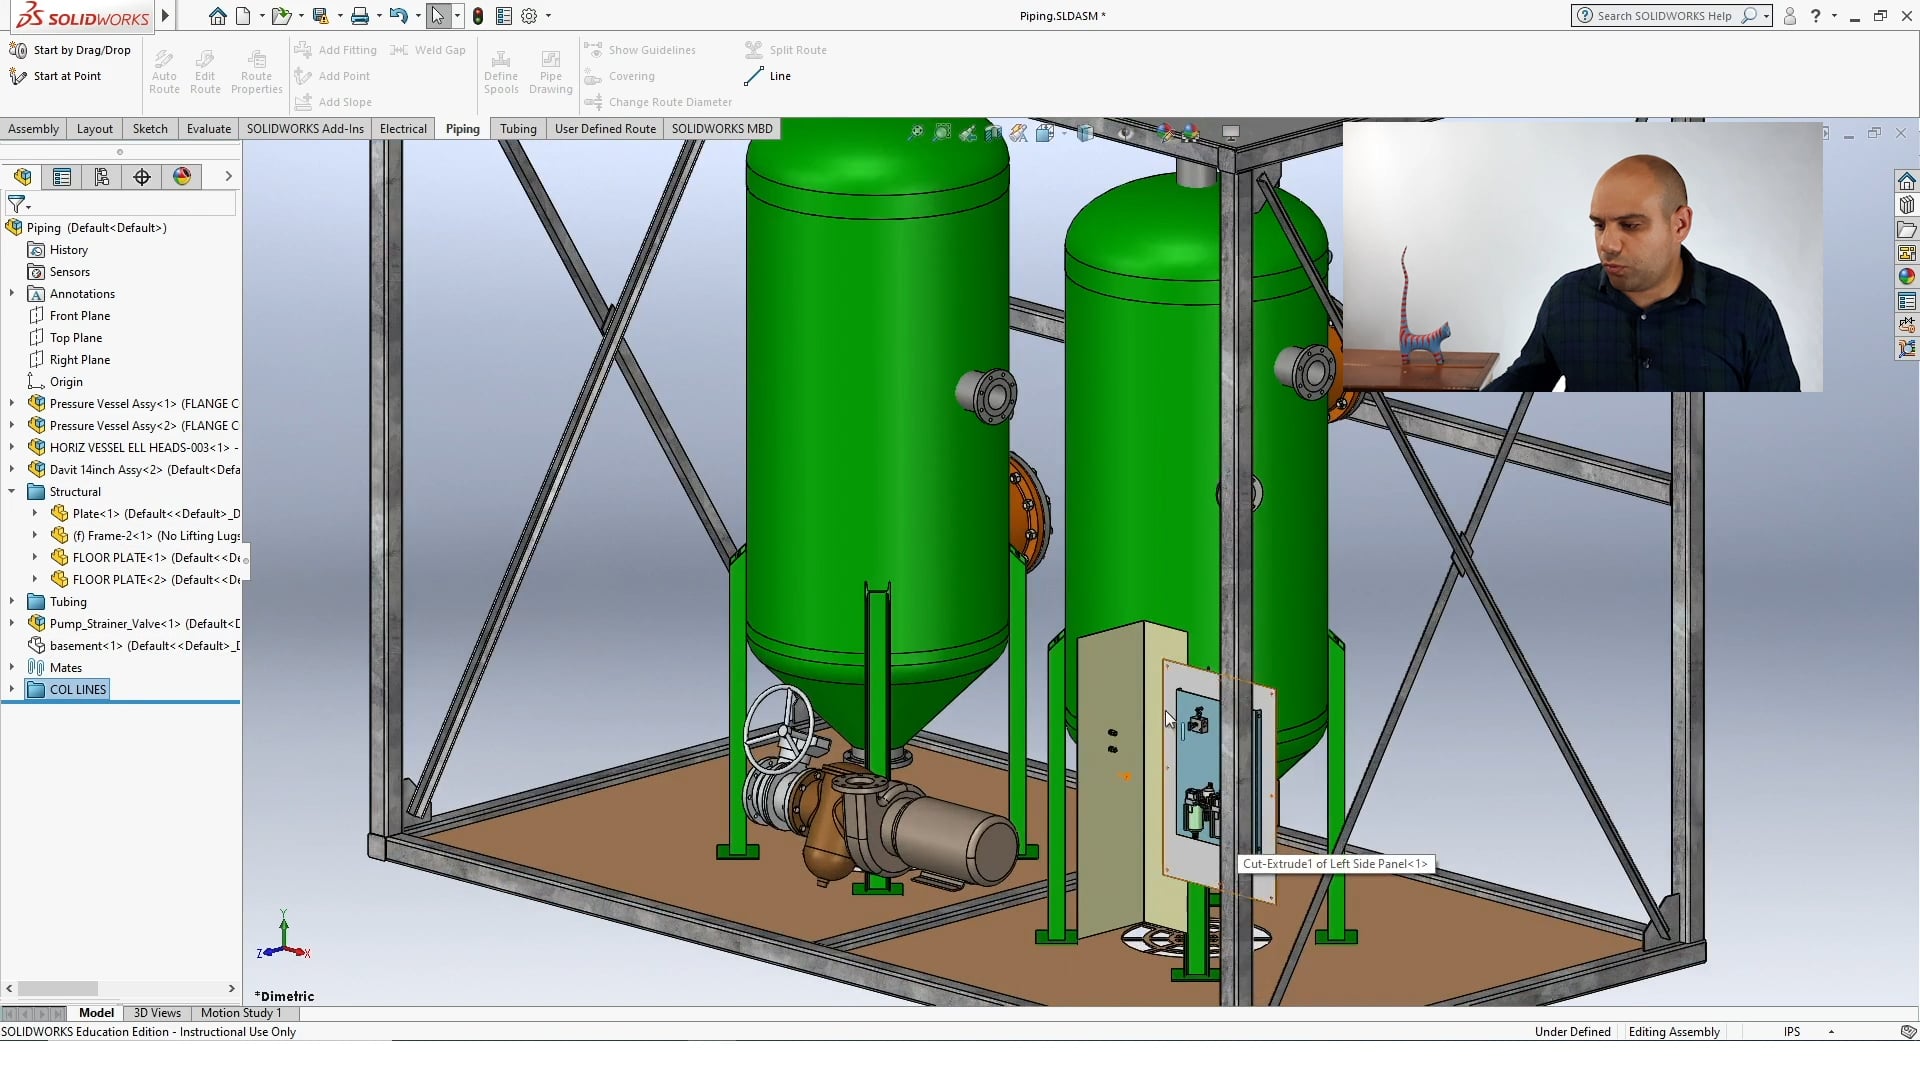Activate the Define Spools tool

click(501, 70)
